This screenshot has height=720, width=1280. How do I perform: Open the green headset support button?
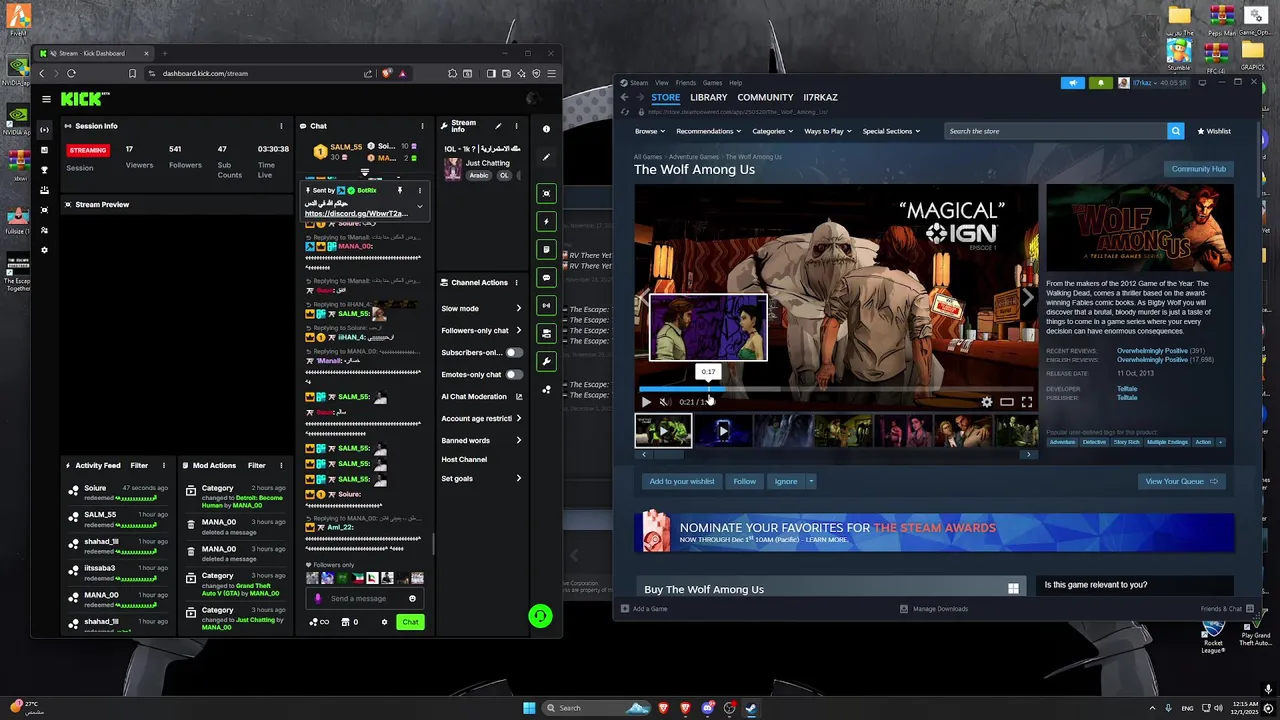540,616
